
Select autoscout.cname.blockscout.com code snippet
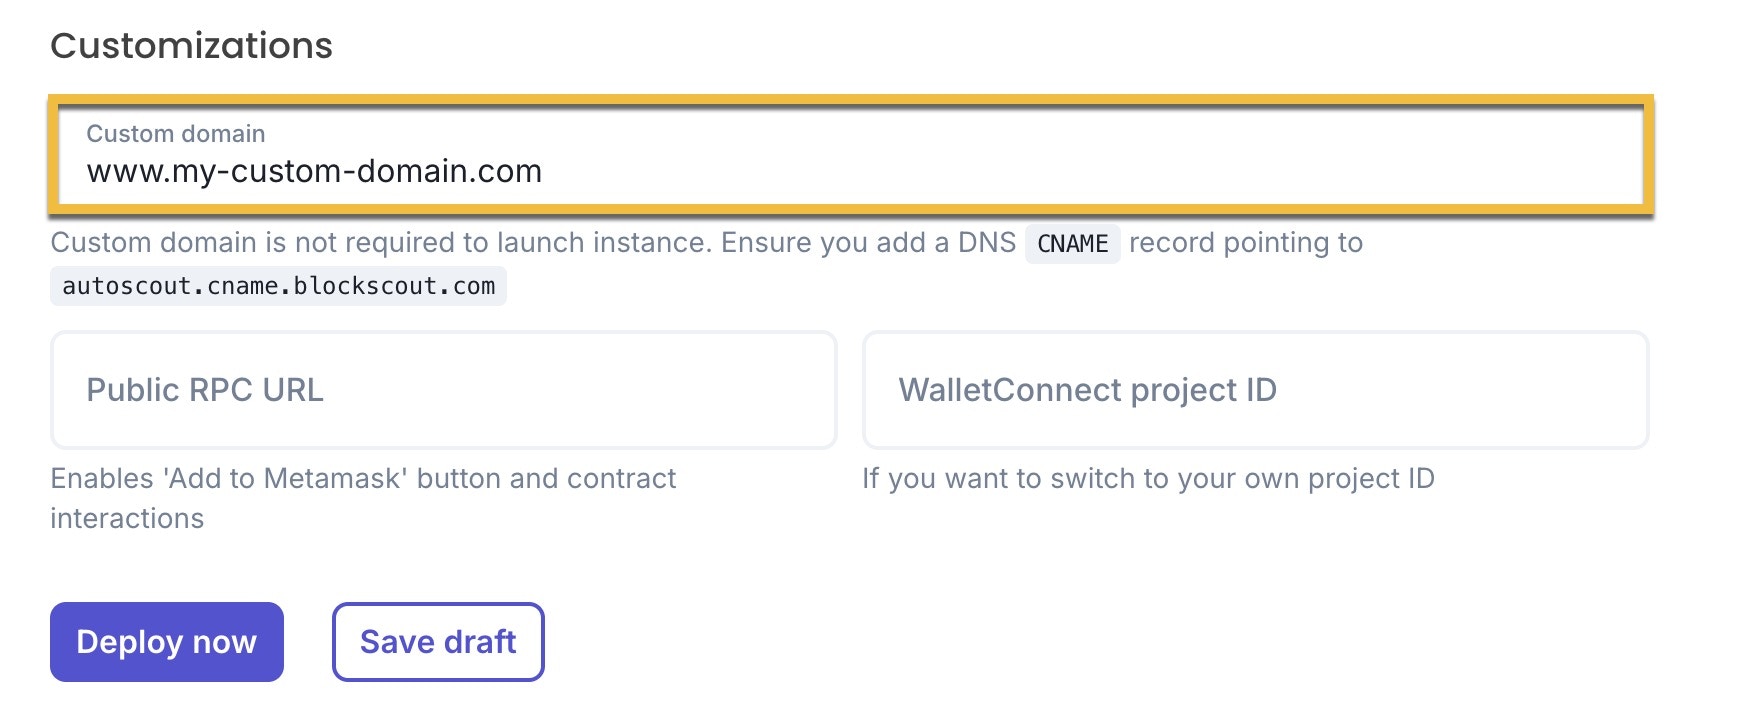(x=279, y=286)
